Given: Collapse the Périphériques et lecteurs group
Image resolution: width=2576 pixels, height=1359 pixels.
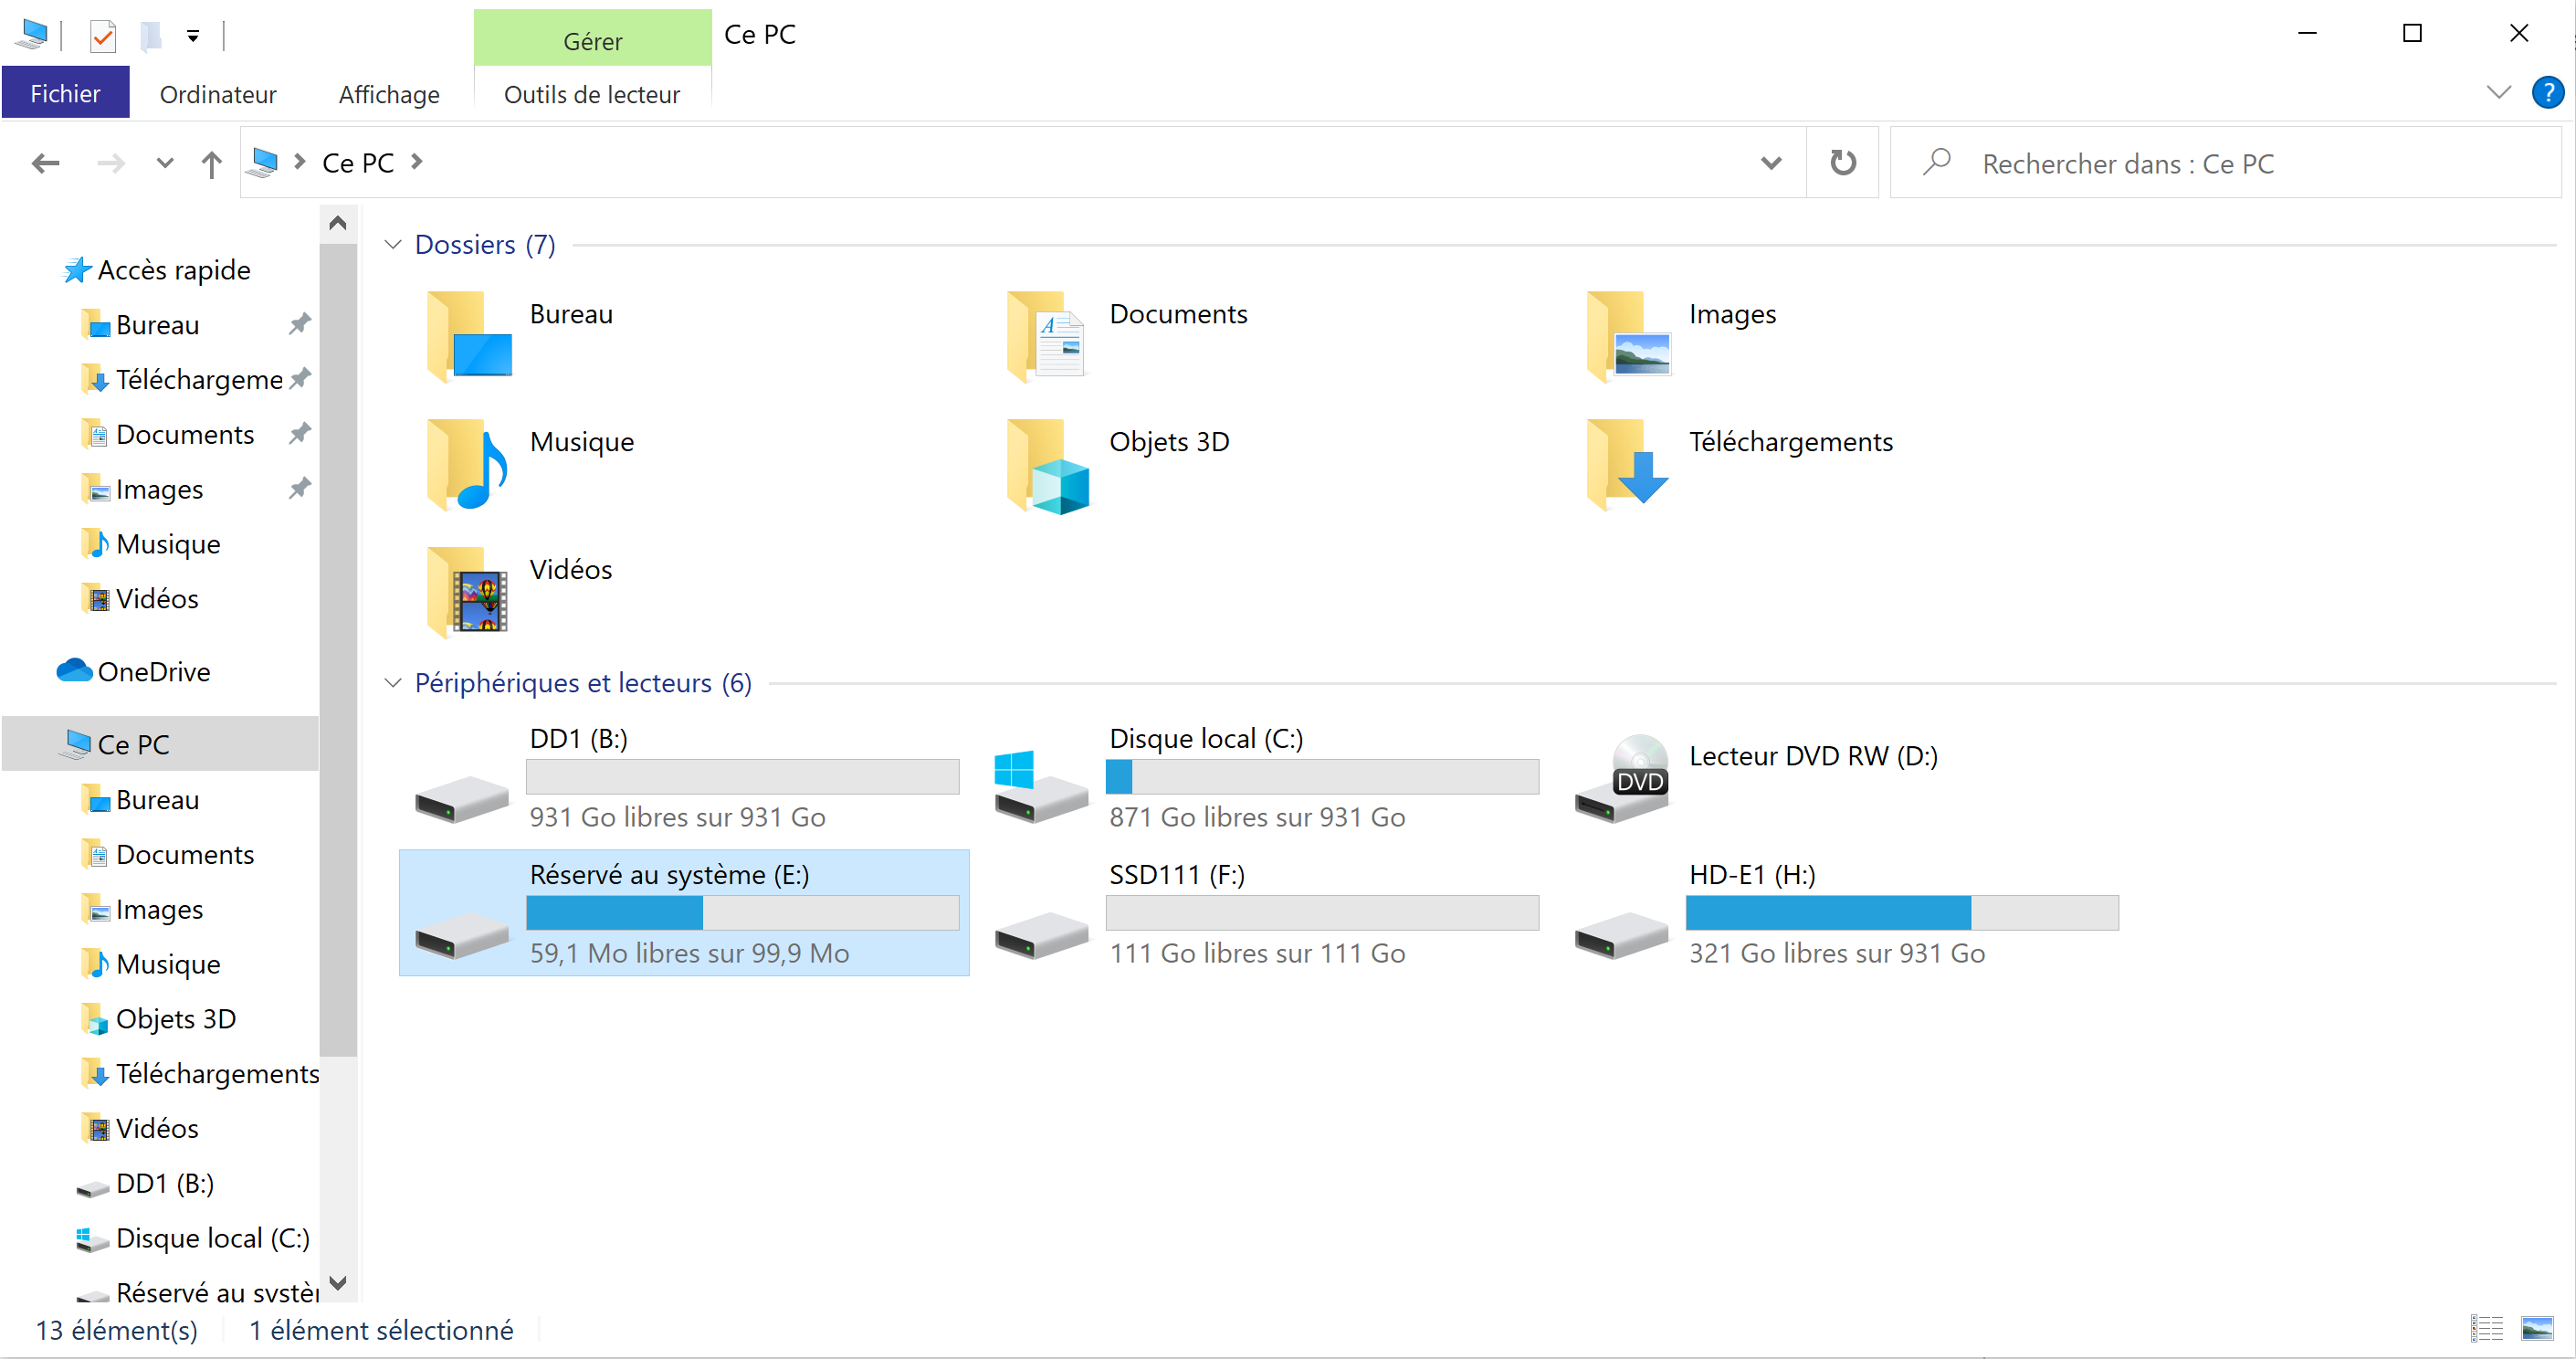Looking at the screenshot, I should point(393,683).
